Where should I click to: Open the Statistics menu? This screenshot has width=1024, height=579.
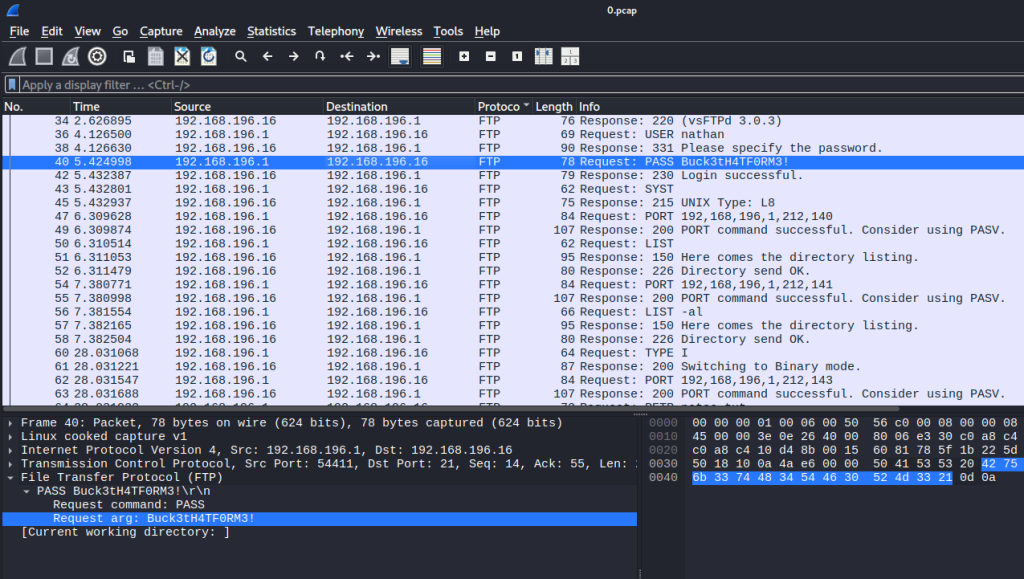click(x=271, y=31)
